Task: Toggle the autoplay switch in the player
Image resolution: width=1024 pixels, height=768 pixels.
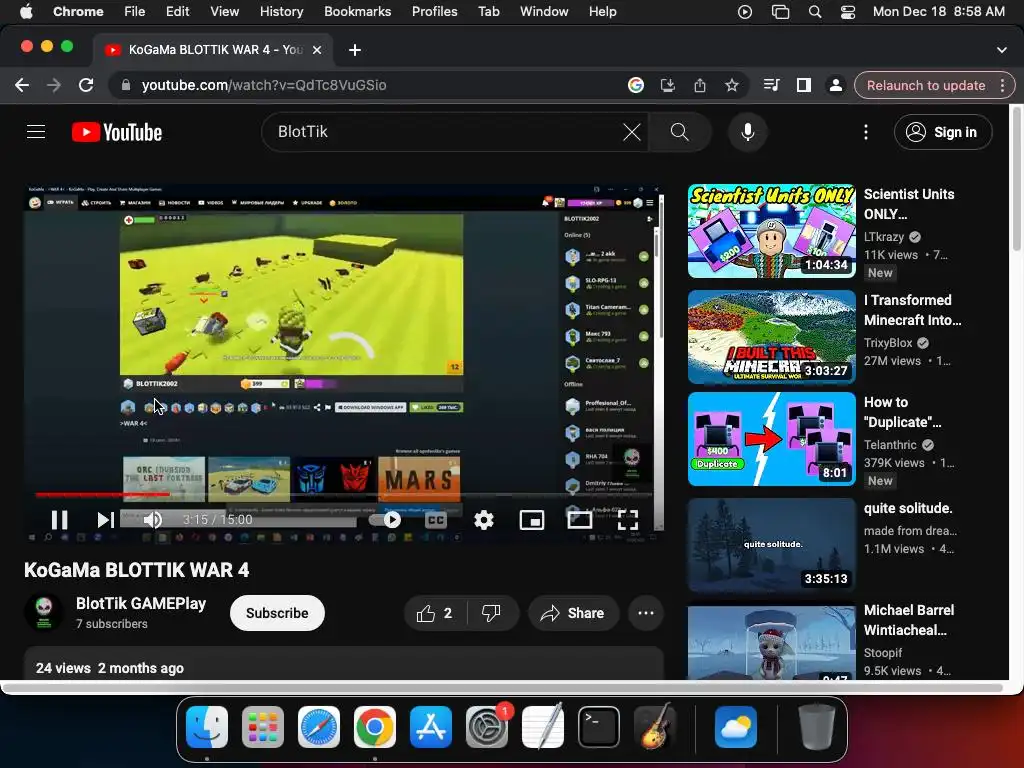Action: [385, 520]
